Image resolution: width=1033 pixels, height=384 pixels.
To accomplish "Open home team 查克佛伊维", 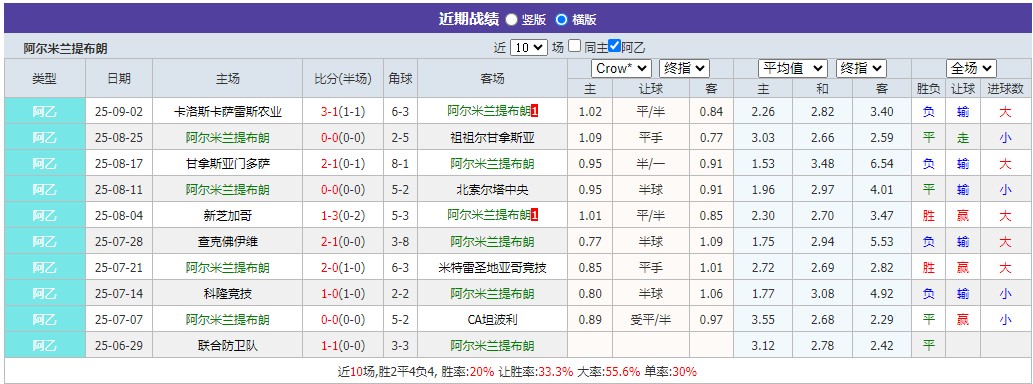I will [227, 242].
